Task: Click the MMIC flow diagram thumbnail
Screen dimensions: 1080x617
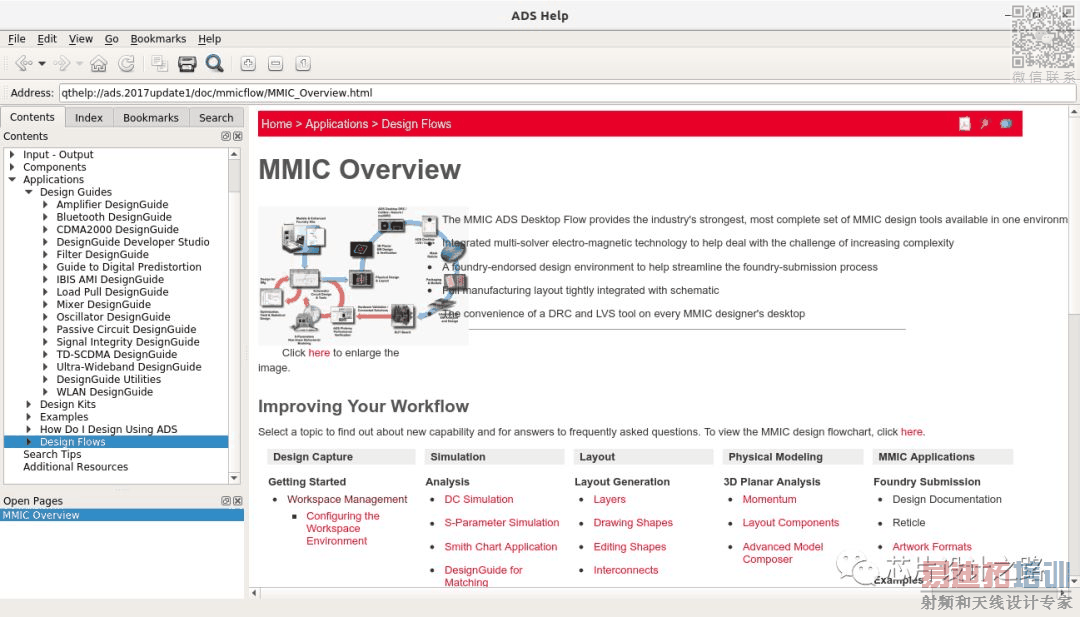Action: click(x=363, y=275)
